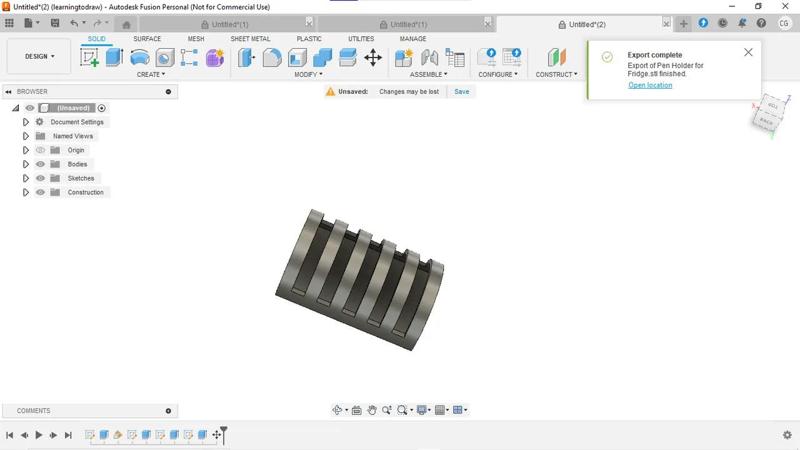Select the Offset Plane construct tool
The height and width of the screenshot is (450, 800).
pyautogui.click(x=557, y=58)
